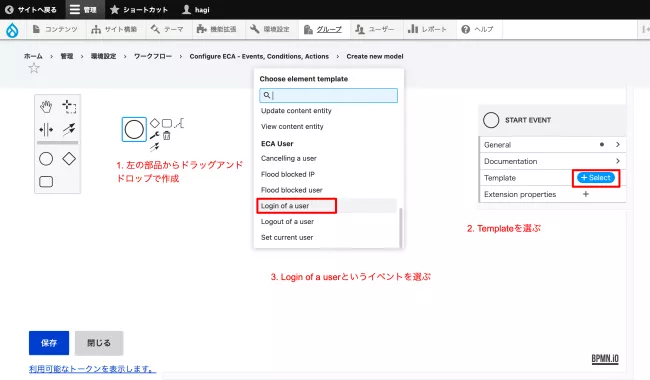The image size is (650, 380).
Task: Delete element with trash icon
Action: [x=167, y=135]
